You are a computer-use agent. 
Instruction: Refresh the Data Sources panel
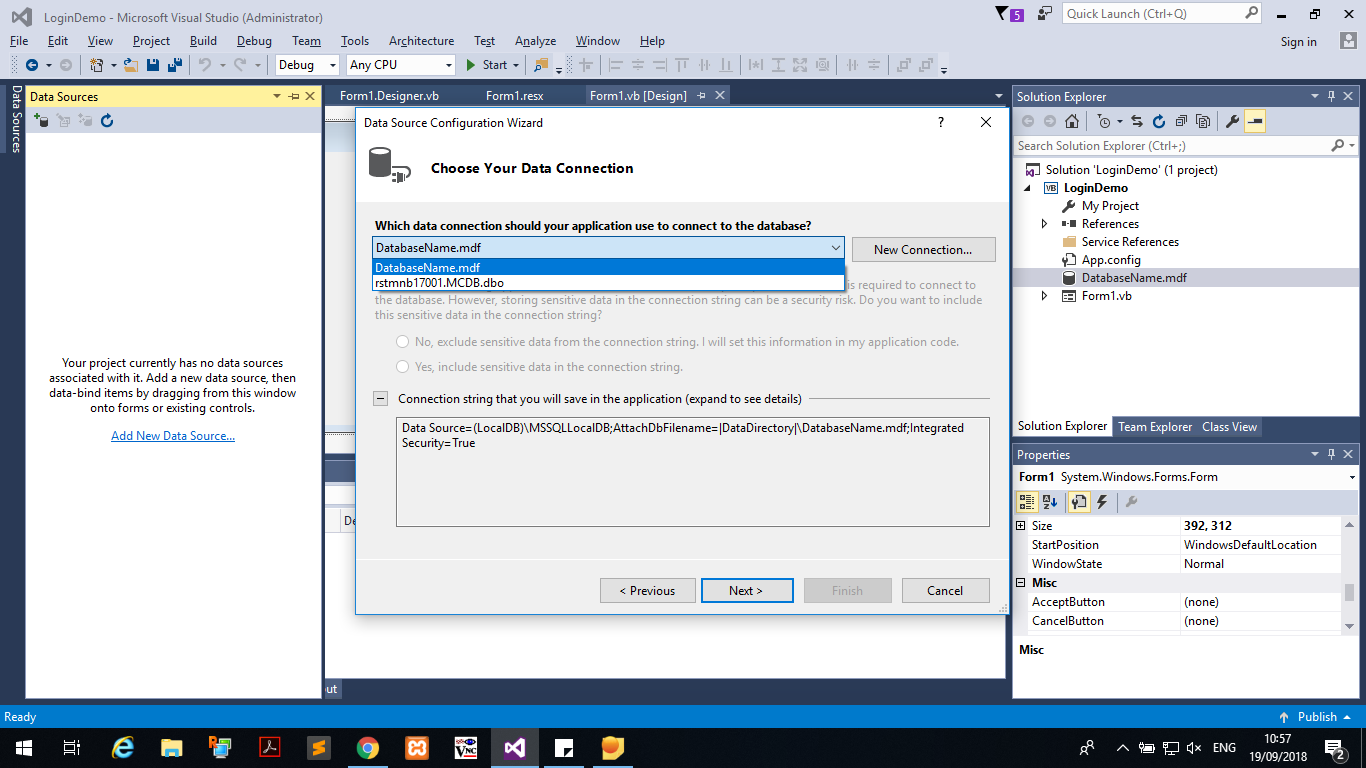107,120
